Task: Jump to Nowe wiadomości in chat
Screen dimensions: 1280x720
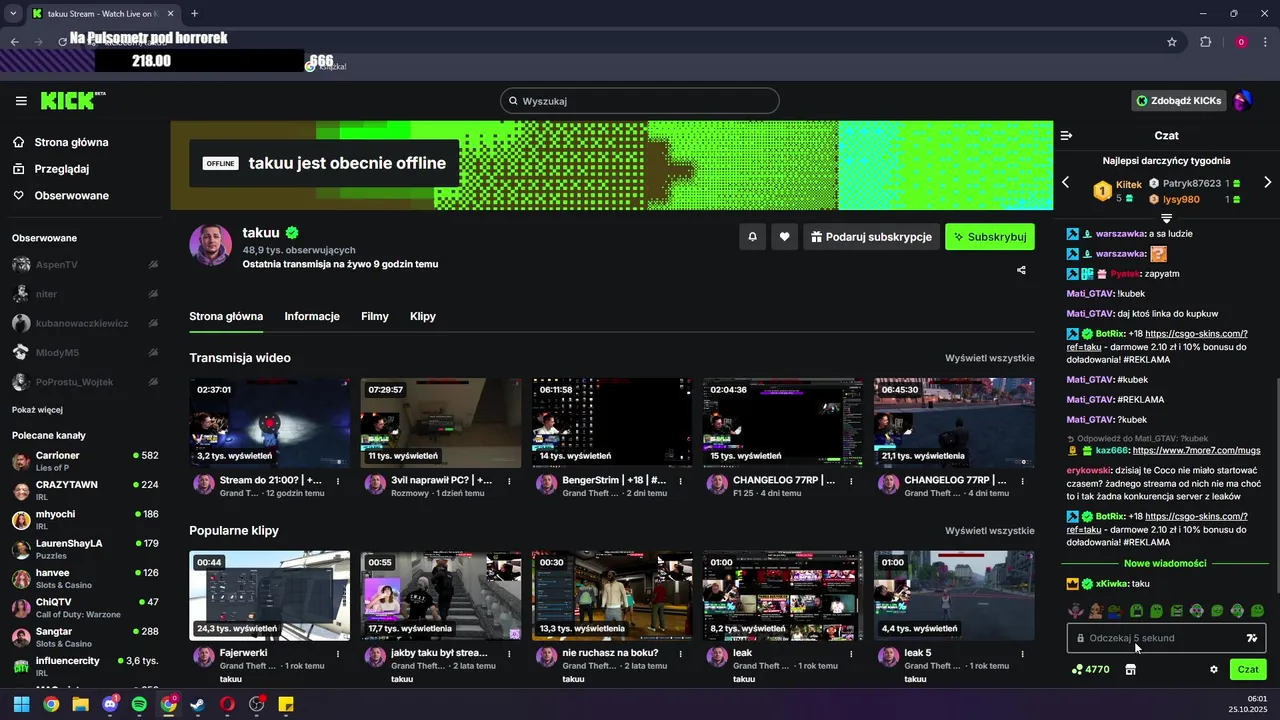Action: [x=1165, y=563]
